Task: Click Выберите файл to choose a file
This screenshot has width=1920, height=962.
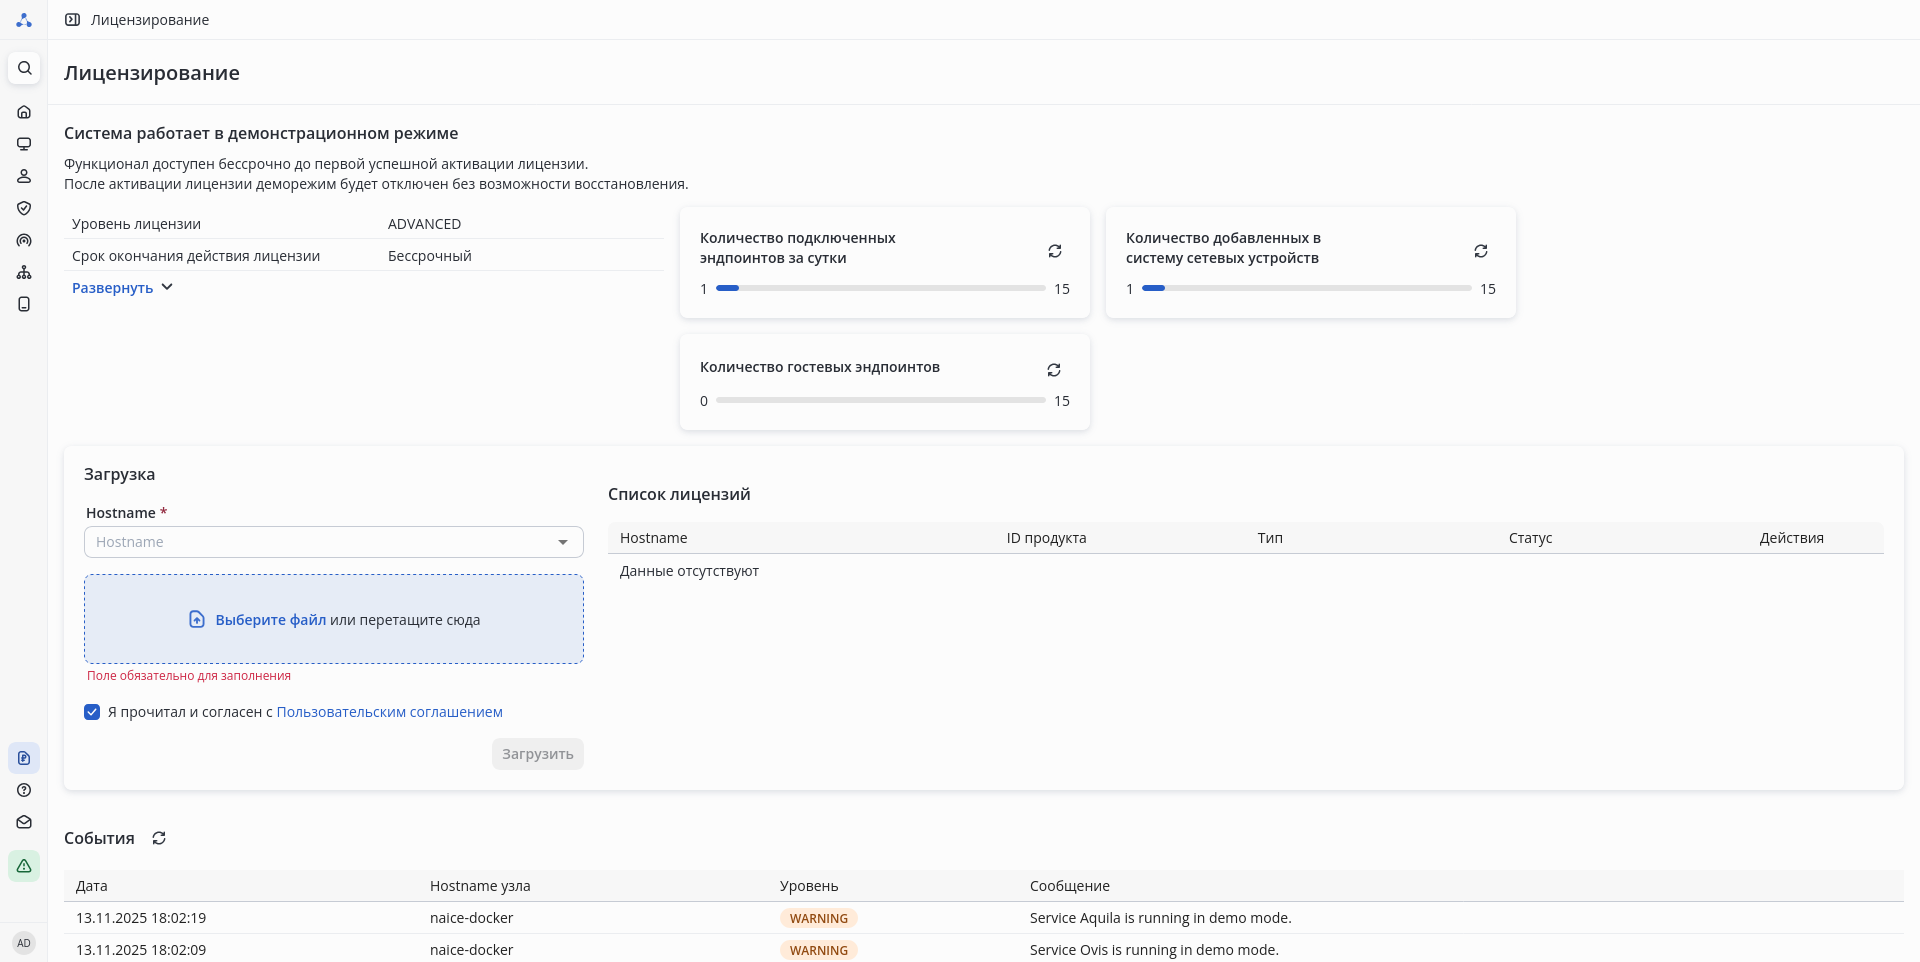Action: (x=270, y=620)
